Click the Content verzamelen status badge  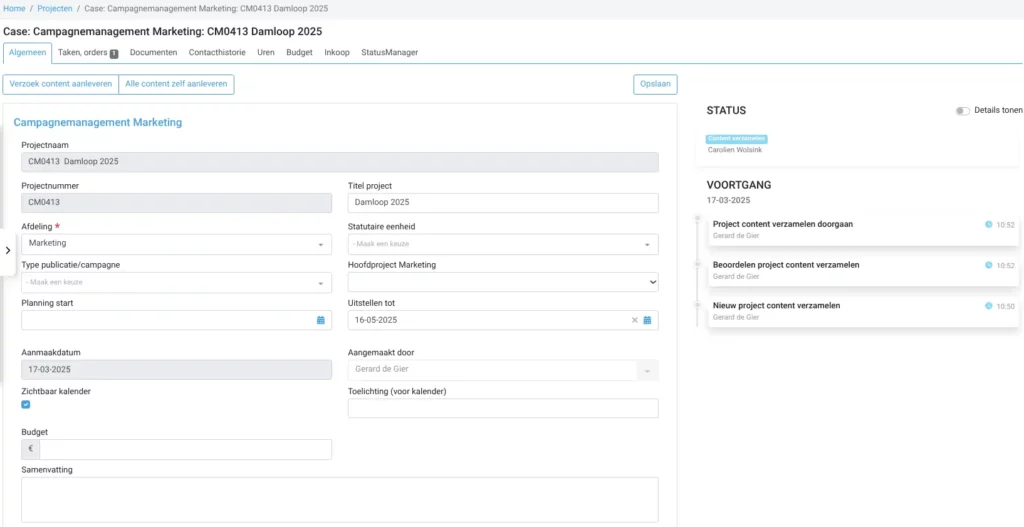point(736,139)
